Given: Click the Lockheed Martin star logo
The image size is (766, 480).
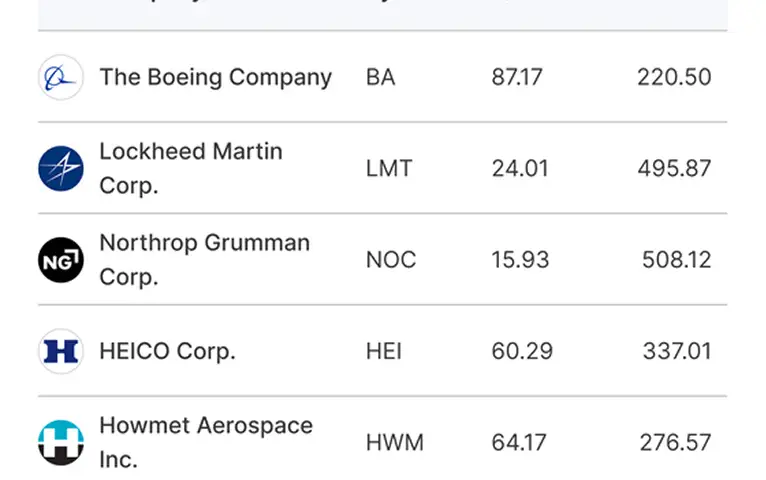Looking at the screenshot, I should click(61, 168).
